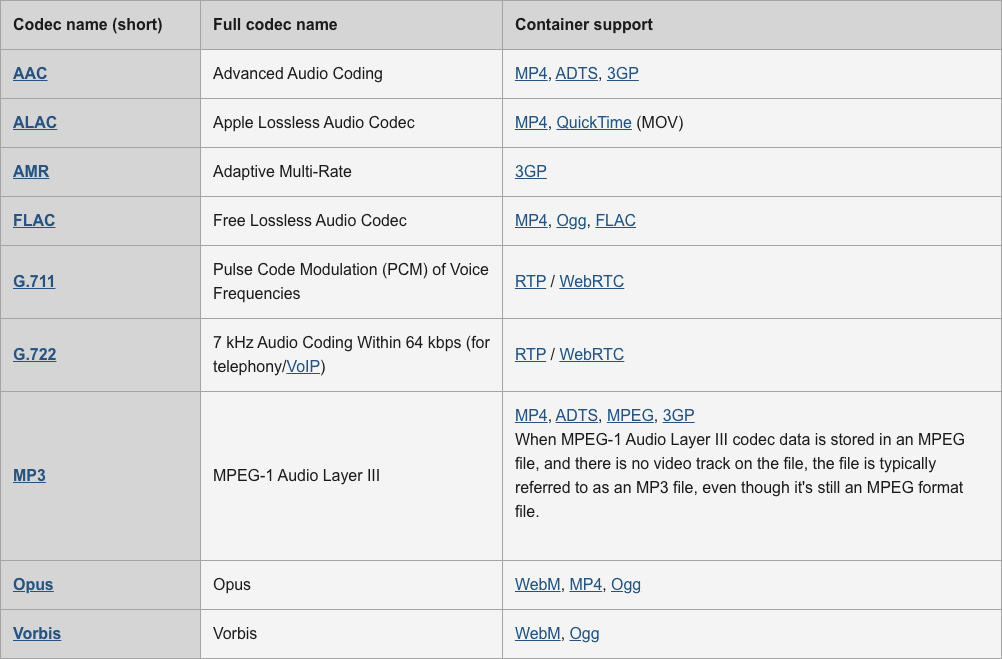Open the Opus codec link
This screenshot has height=659, width=1002.
(x=33, y=585)
